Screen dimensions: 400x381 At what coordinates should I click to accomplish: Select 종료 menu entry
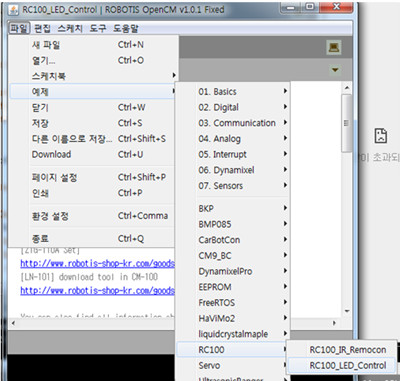click(x=92, y=238)
